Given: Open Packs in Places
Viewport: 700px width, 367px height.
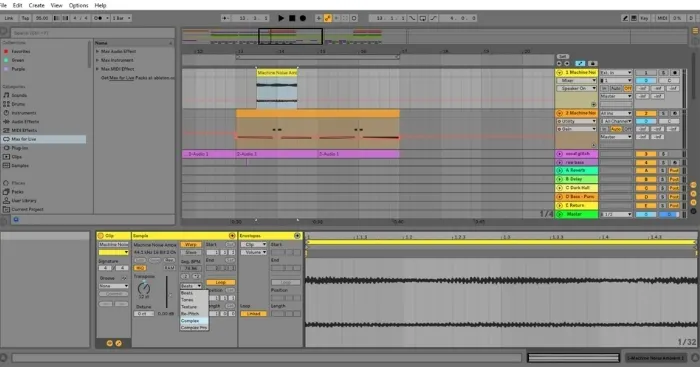Looking at the screenshot, I should coord(17,192).
